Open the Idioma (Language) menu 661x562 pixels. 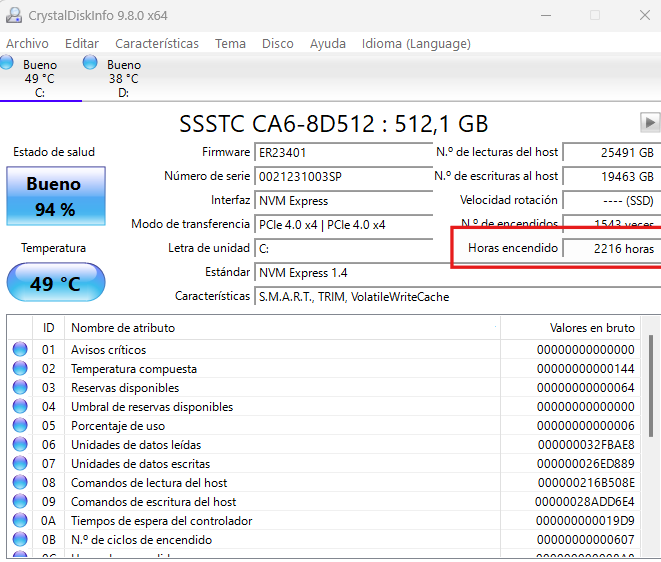(416, 43)
